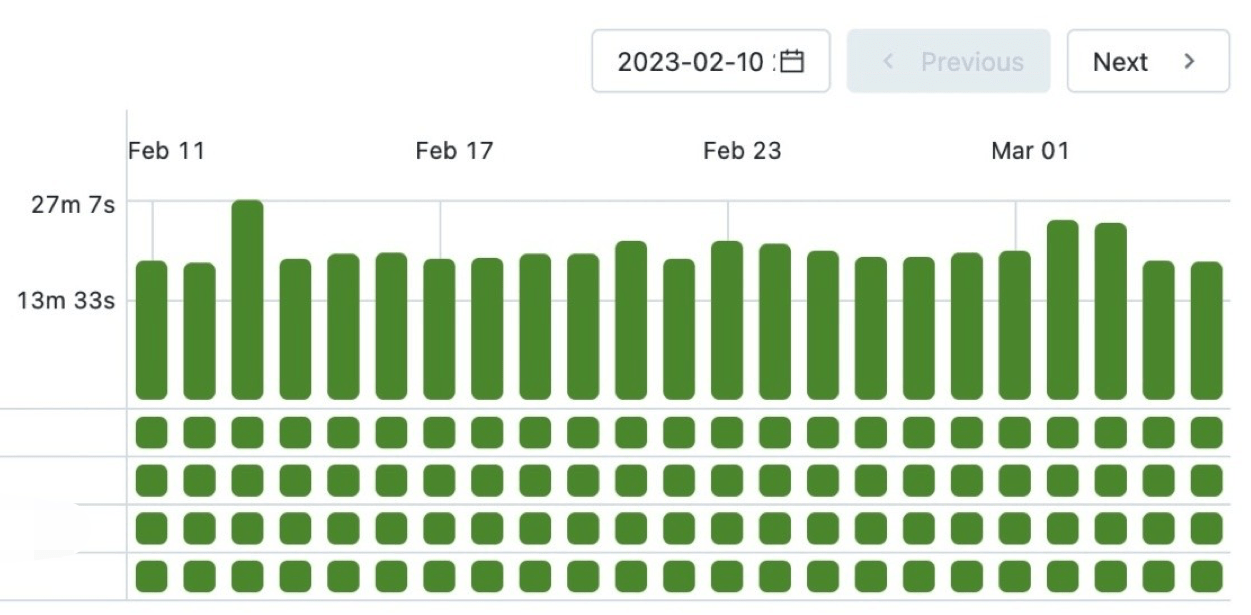Click the Next button
This screenshot has height=615, width=1251.
coord(1147,62)
